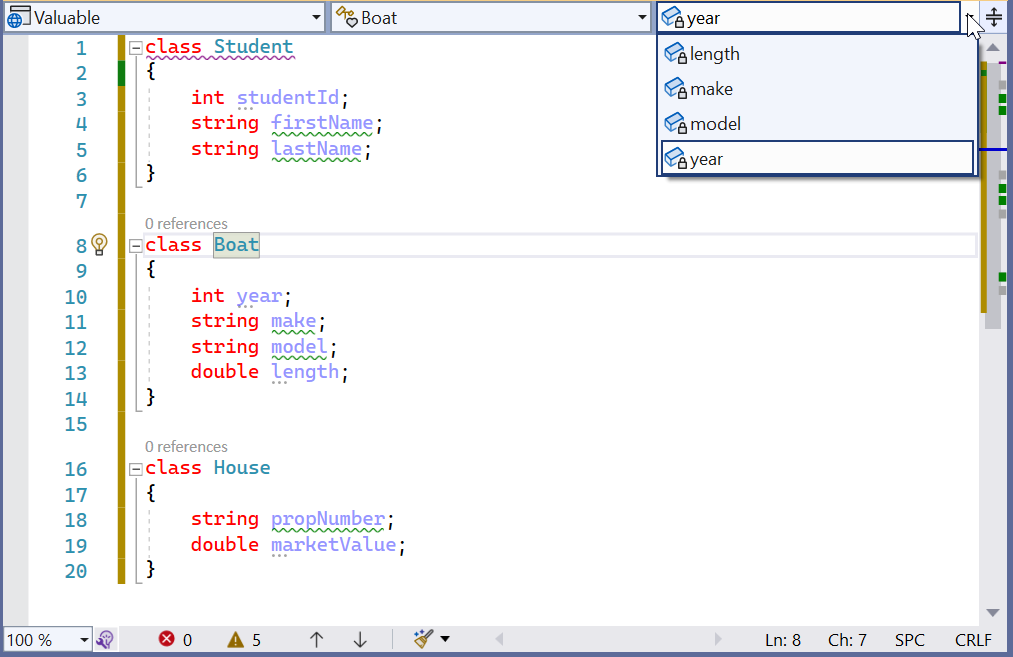1013x657 pixels.
Task: Click the Ln: 8 line indicator
Action: pos(783,640)
